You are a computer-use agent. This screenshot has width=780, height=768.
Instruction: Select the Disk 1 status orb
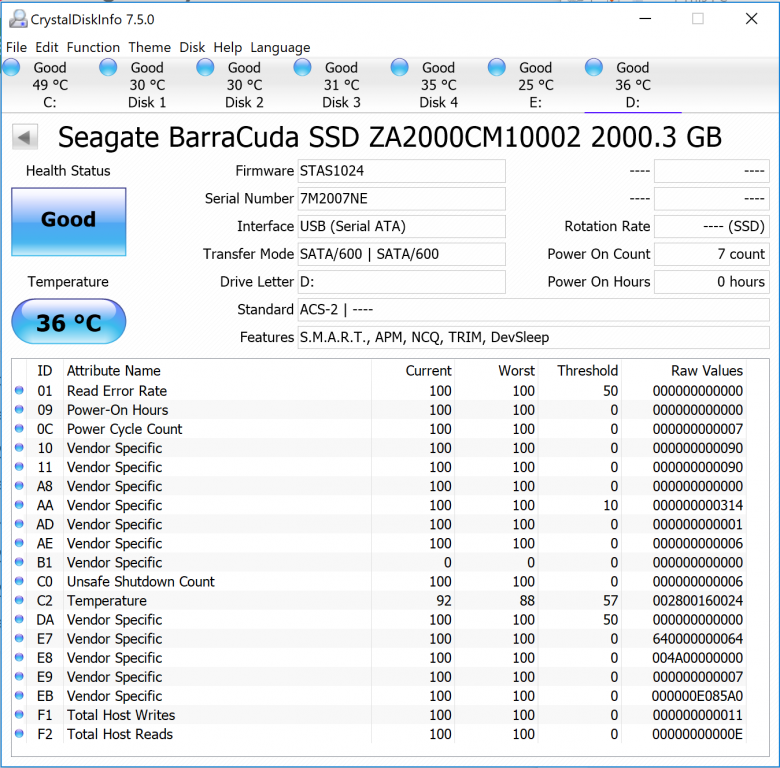click(x=109, y=68)
